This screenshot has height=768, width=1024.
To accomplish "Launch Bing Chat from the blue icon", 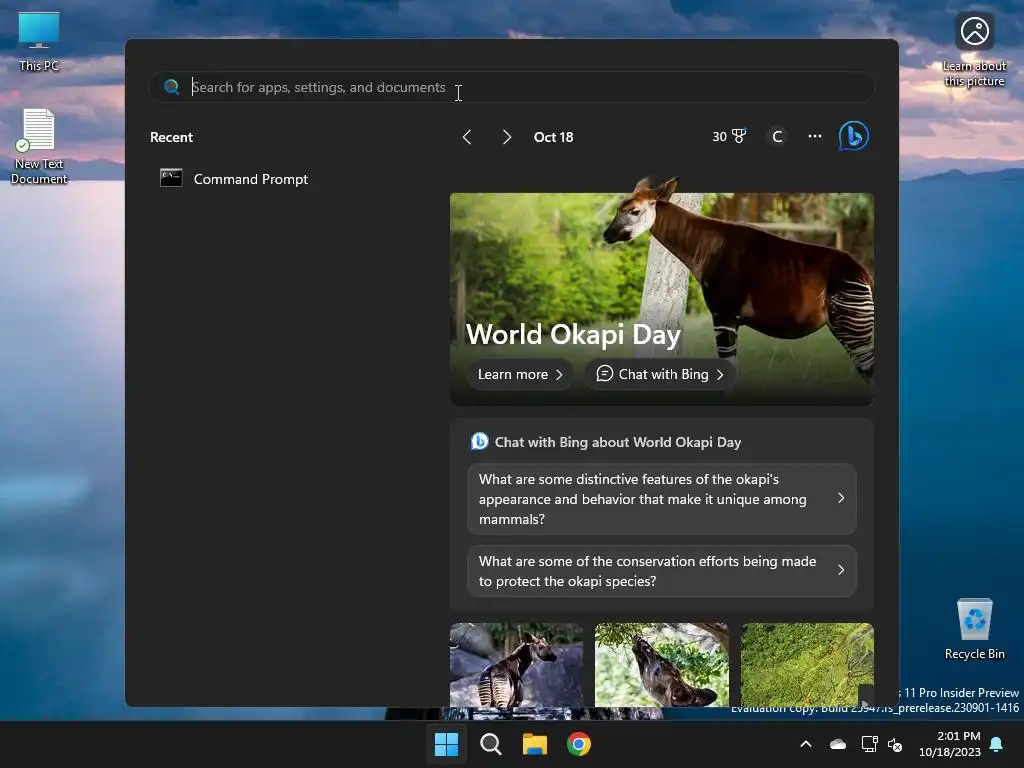I will click(854, 136).
